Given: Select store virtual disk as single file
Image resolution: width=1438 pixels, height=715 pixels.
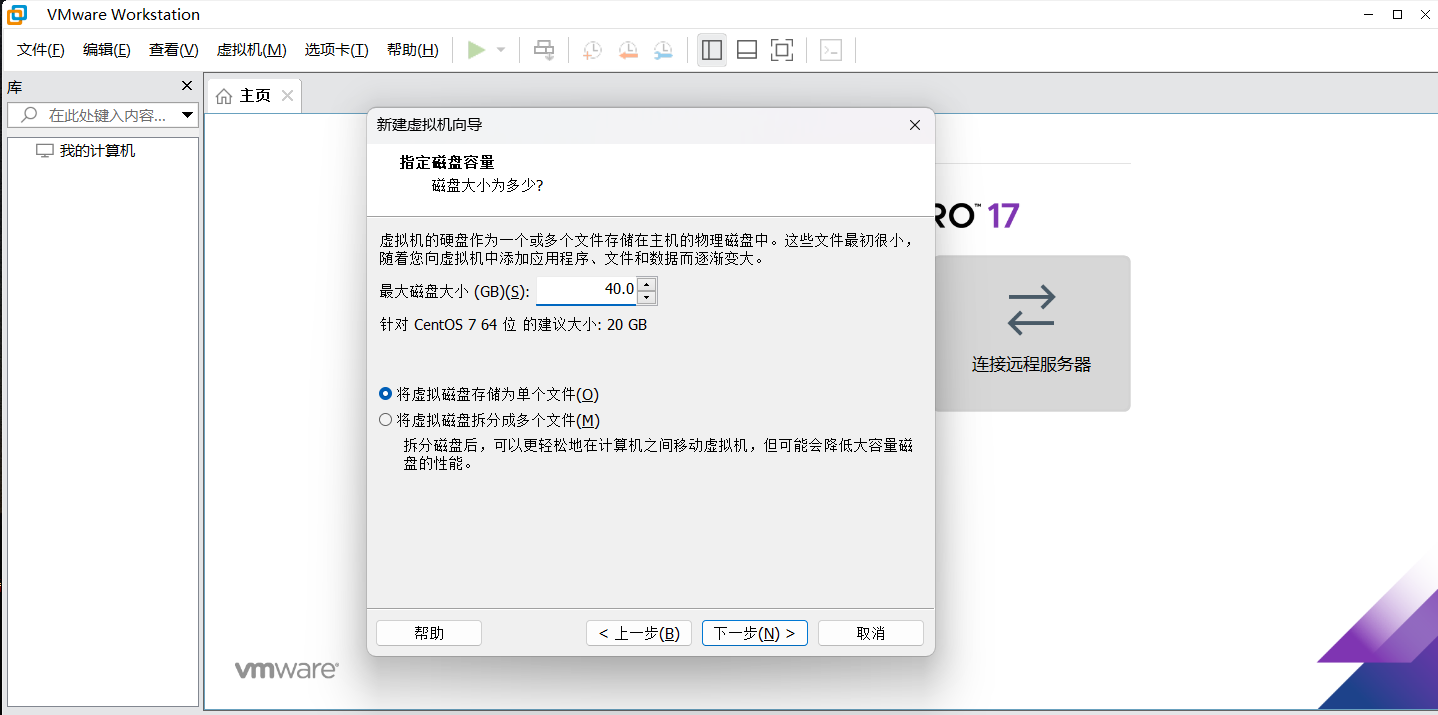Looking at the screenshot, I should pyautogui.click(x=489, y=394).
